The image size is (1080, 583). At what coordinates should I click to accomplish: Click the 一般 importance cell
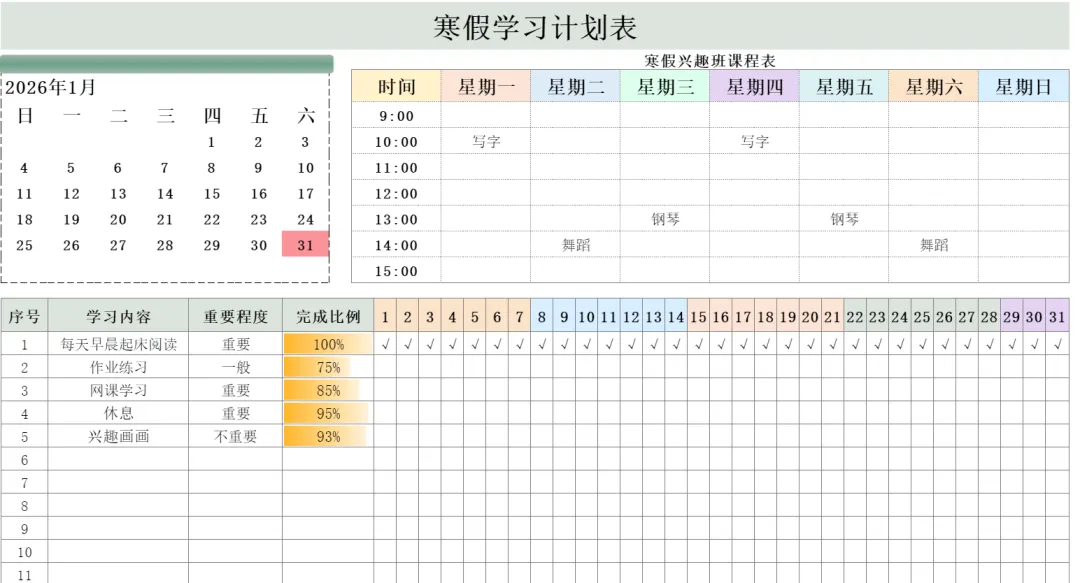click(236, 367)
